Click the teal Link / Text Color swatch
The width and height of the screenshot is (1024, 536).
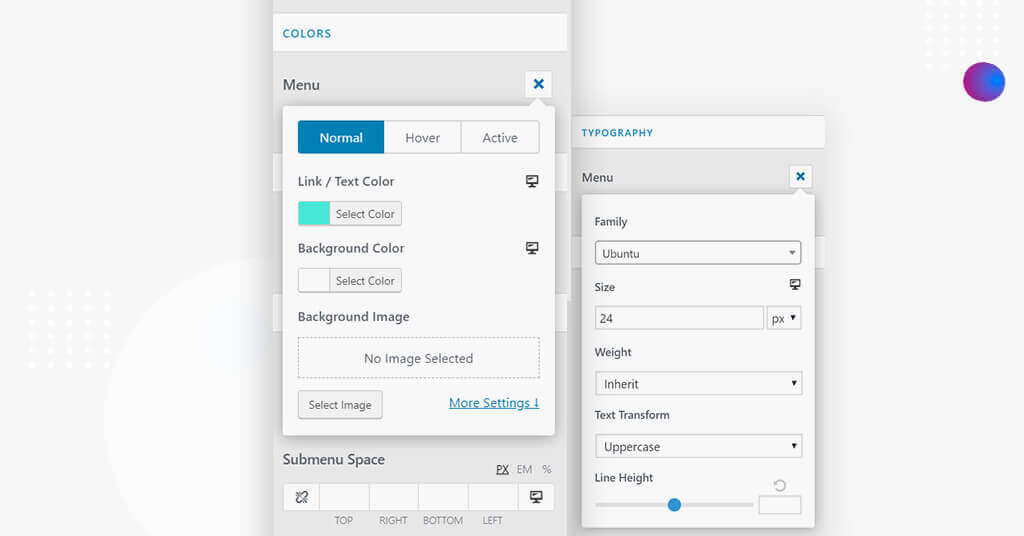[x=314, y=213]
